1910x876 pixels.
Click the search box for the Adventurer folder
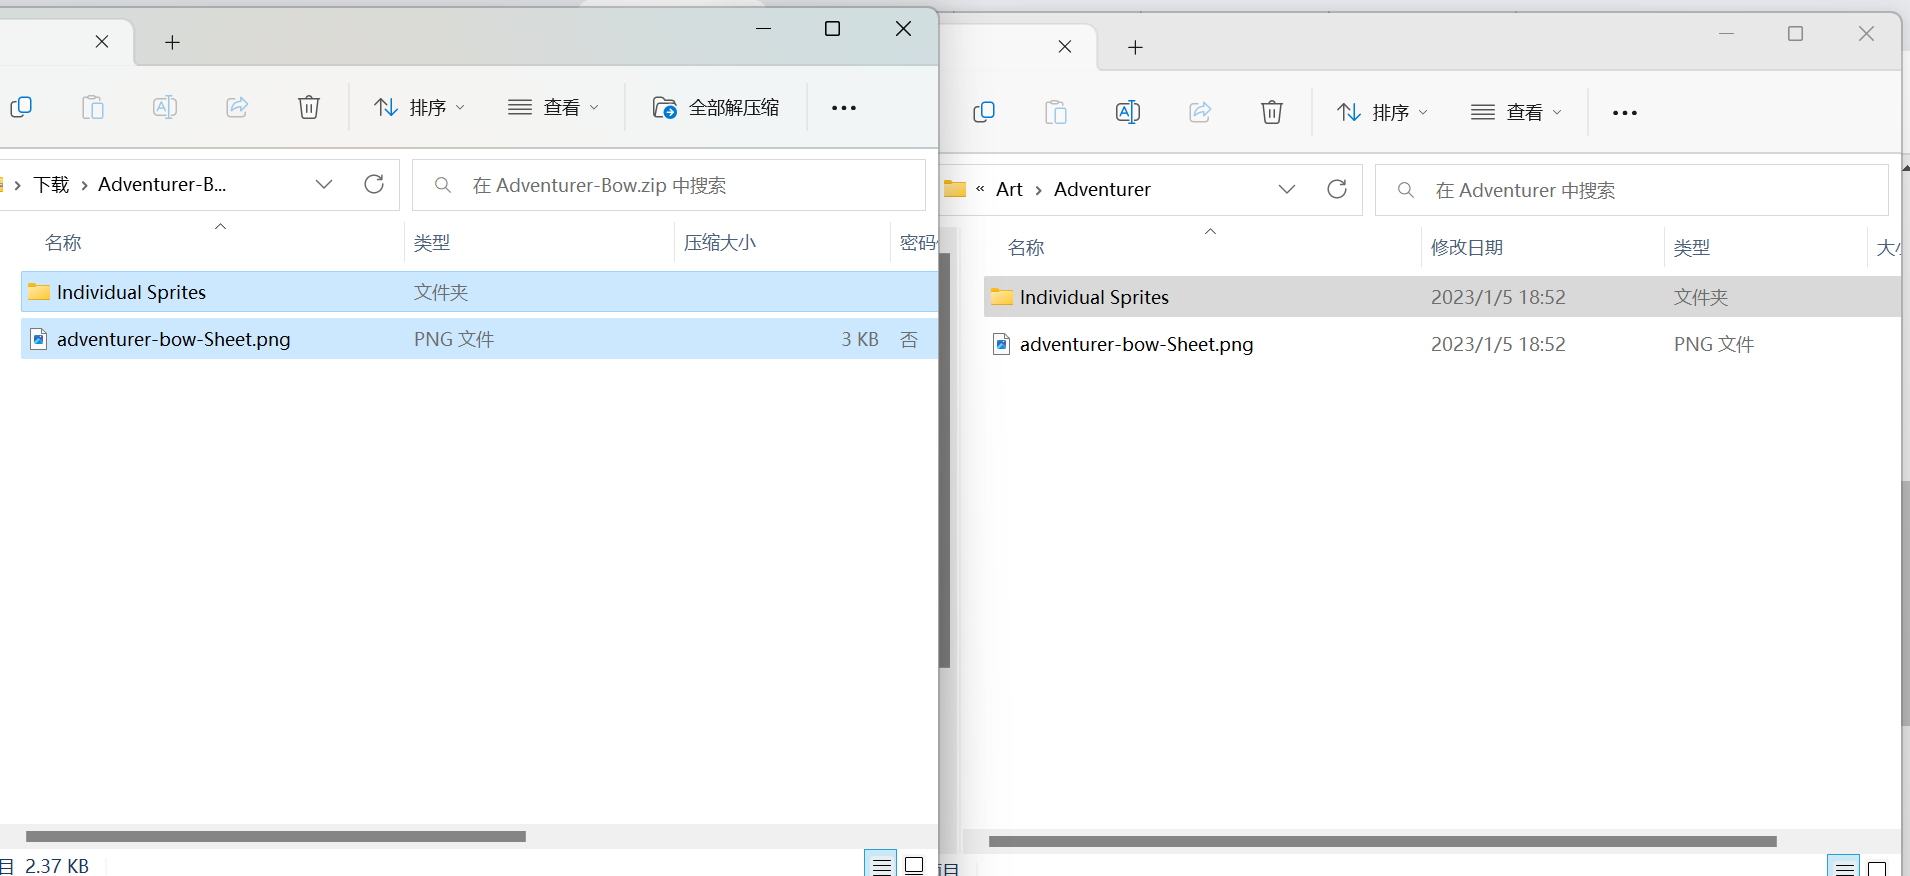(1632, 190)
